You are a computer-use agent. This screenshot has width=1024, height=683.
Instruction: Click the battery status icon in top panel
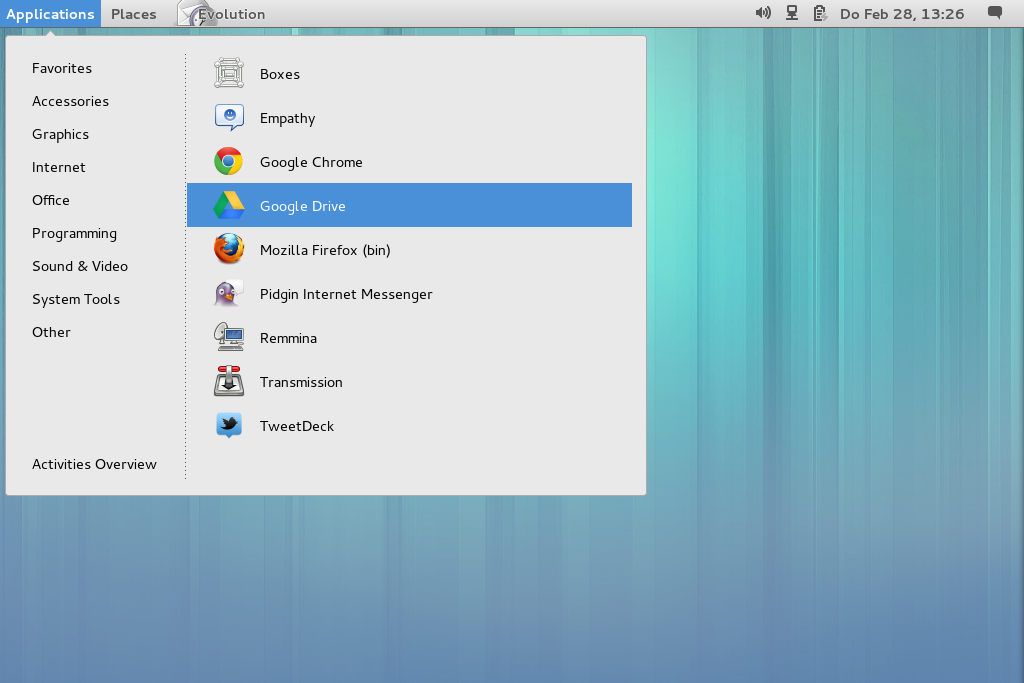[x=820, y=13]
